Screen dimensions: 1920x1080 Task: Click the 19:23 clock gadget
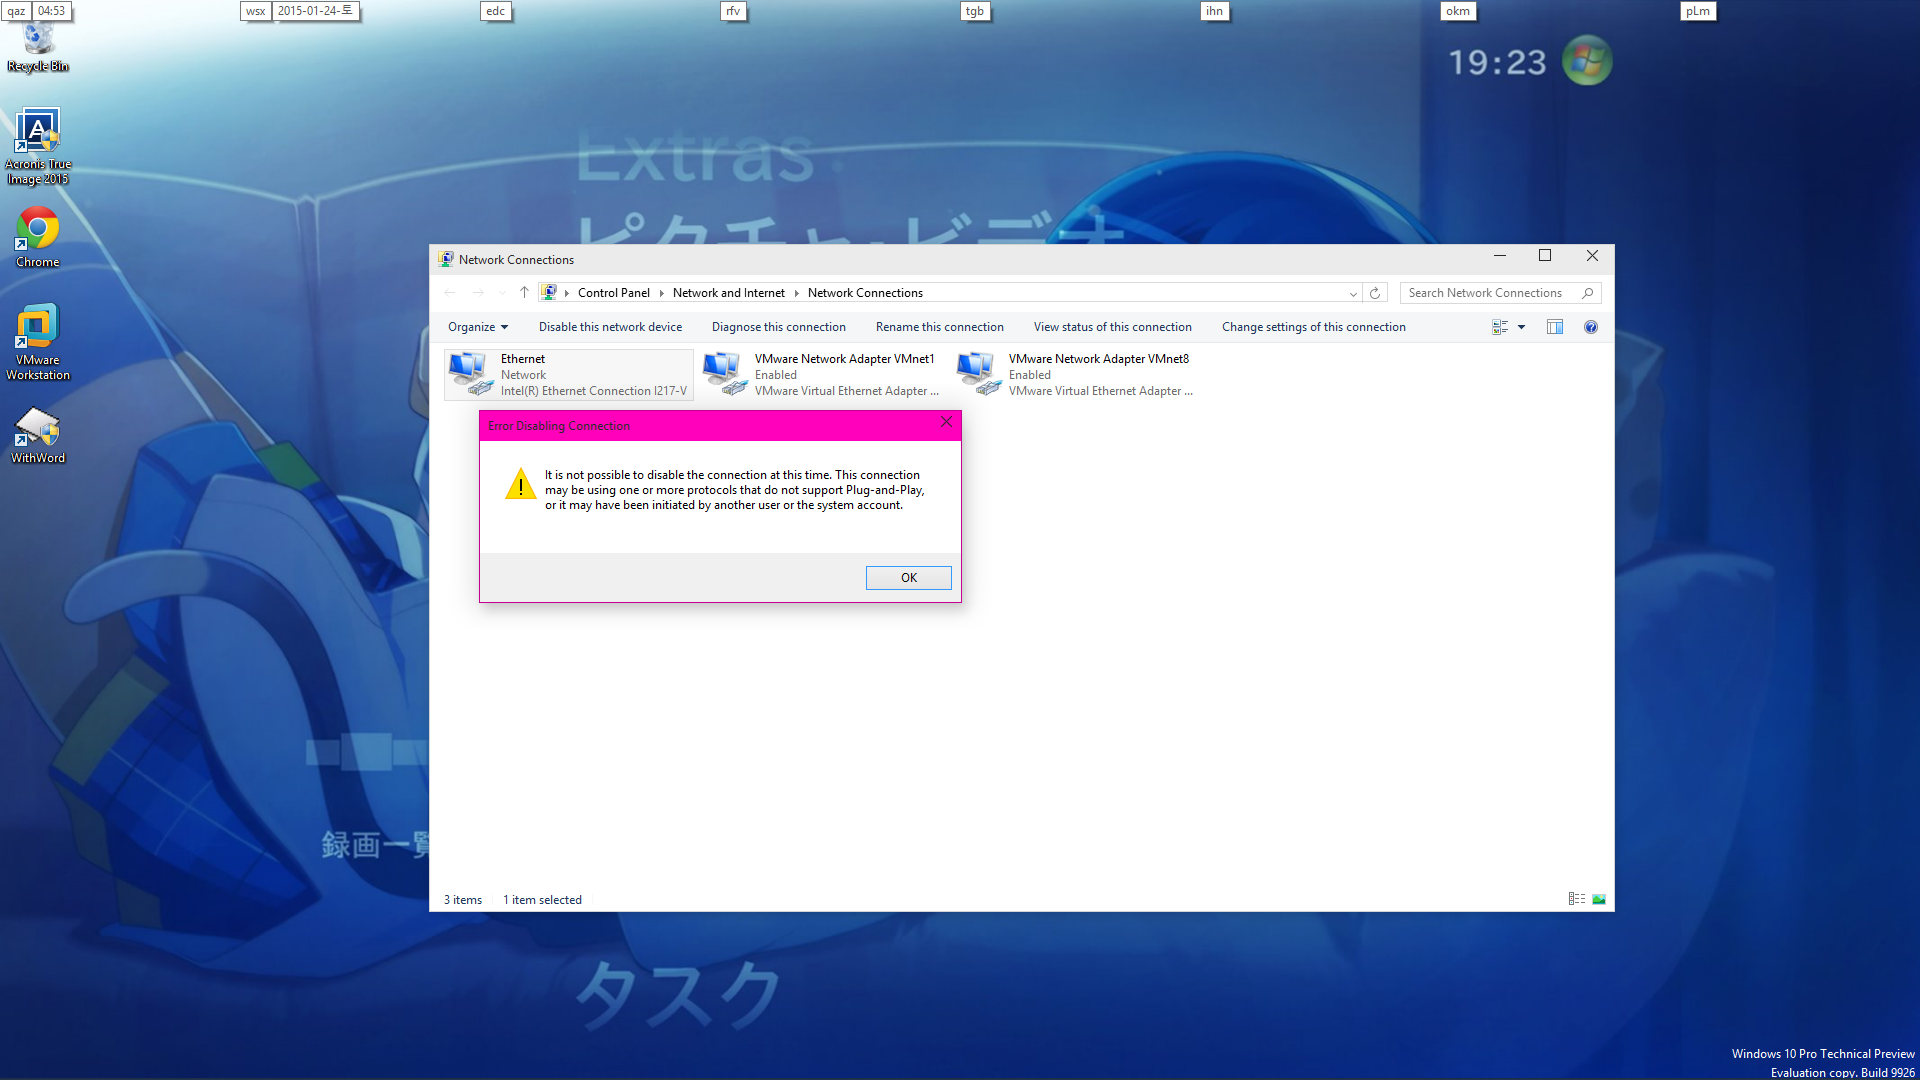click(x=1497, y=63)
